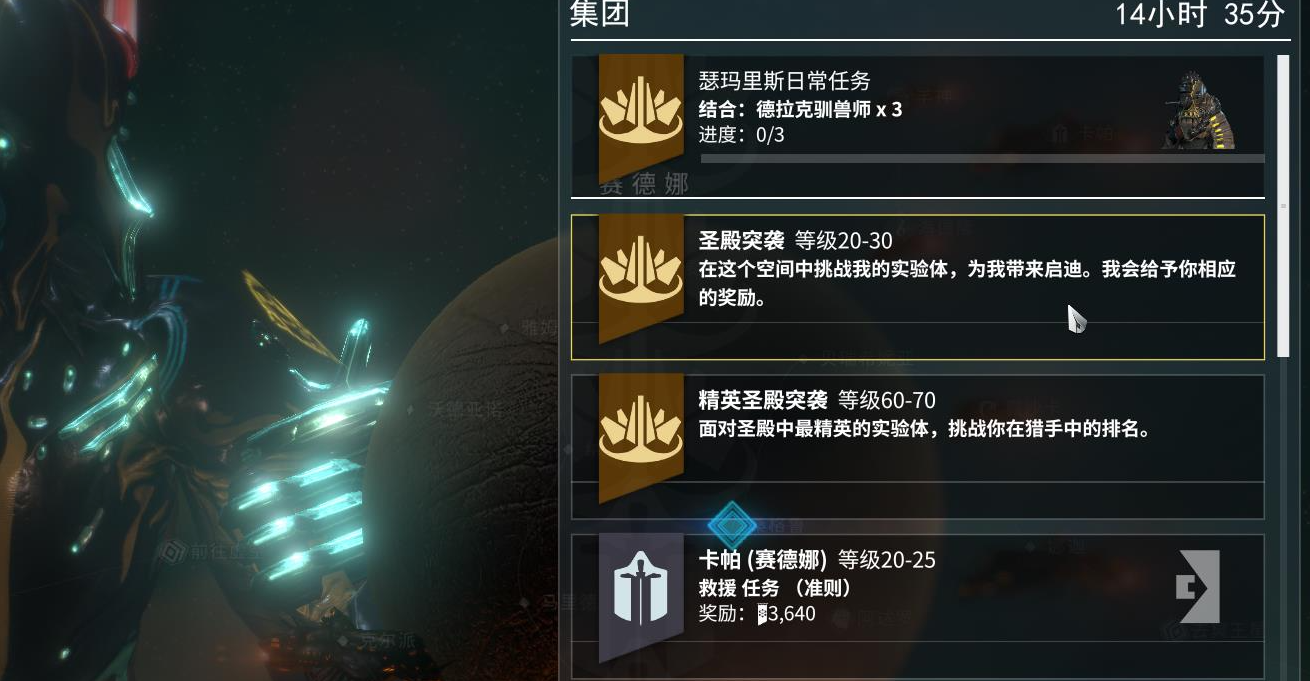The image size is (1310, 681).
Task: Click the 卡帕 rescue mission sword banner icon
Action: tap(641, 598)
